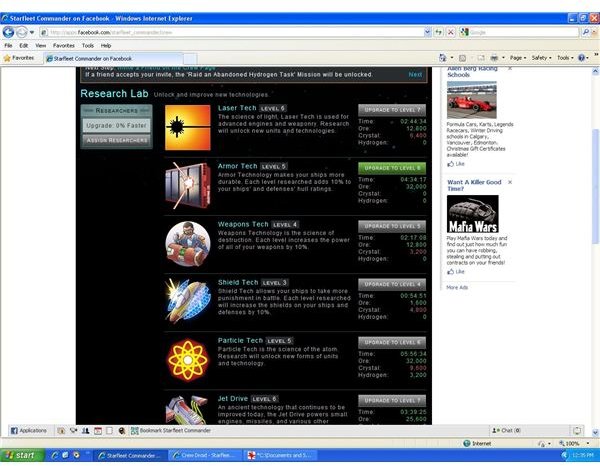Expand the Safety dropdown menu

(x=541, y=58)
